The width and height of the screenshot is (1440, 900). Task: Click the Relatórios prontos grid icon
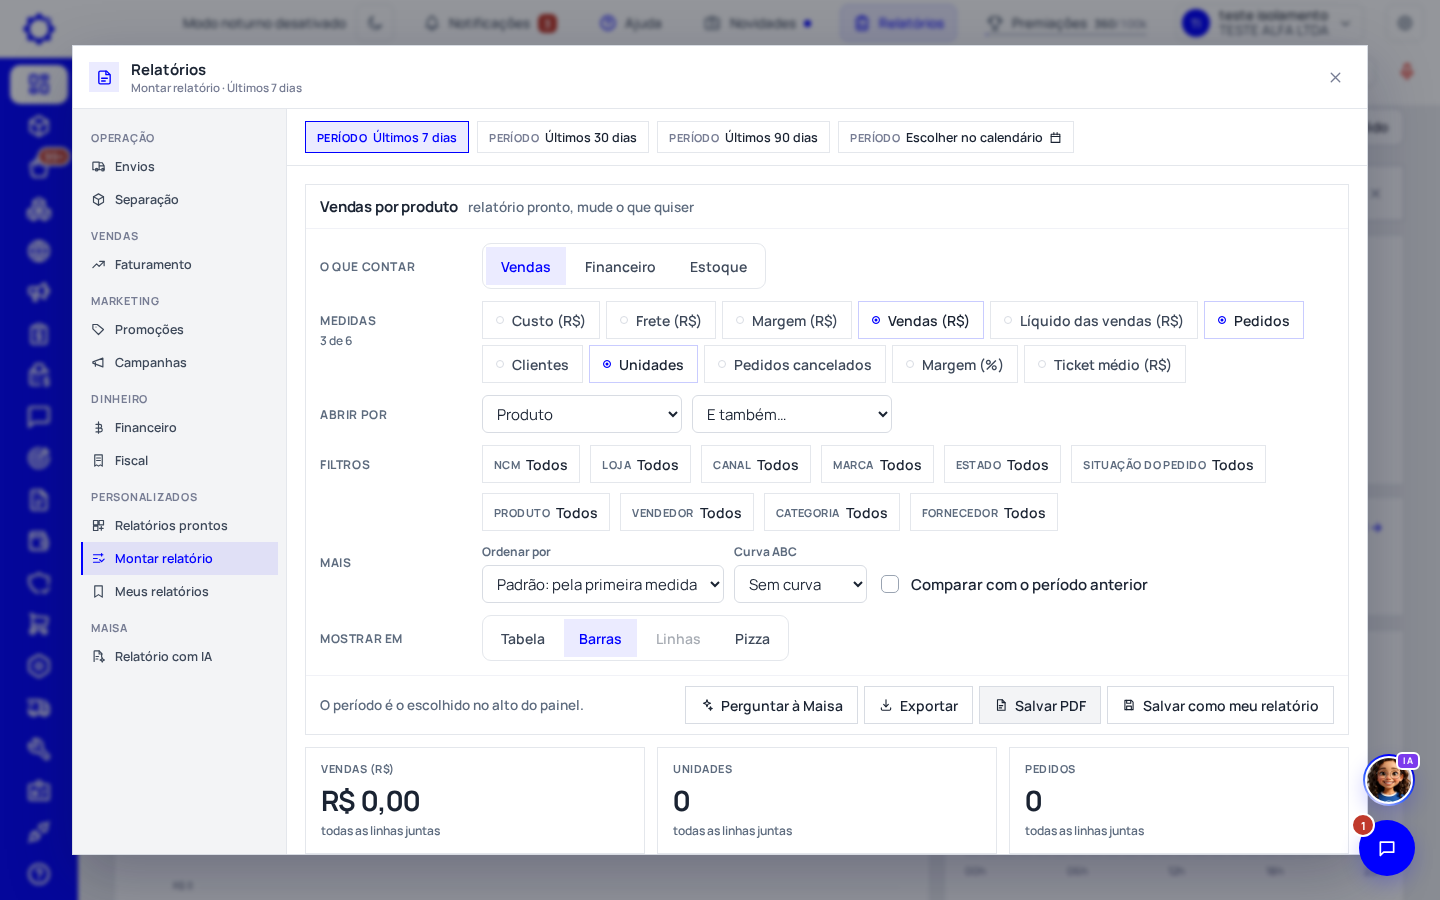coord(98,526)
